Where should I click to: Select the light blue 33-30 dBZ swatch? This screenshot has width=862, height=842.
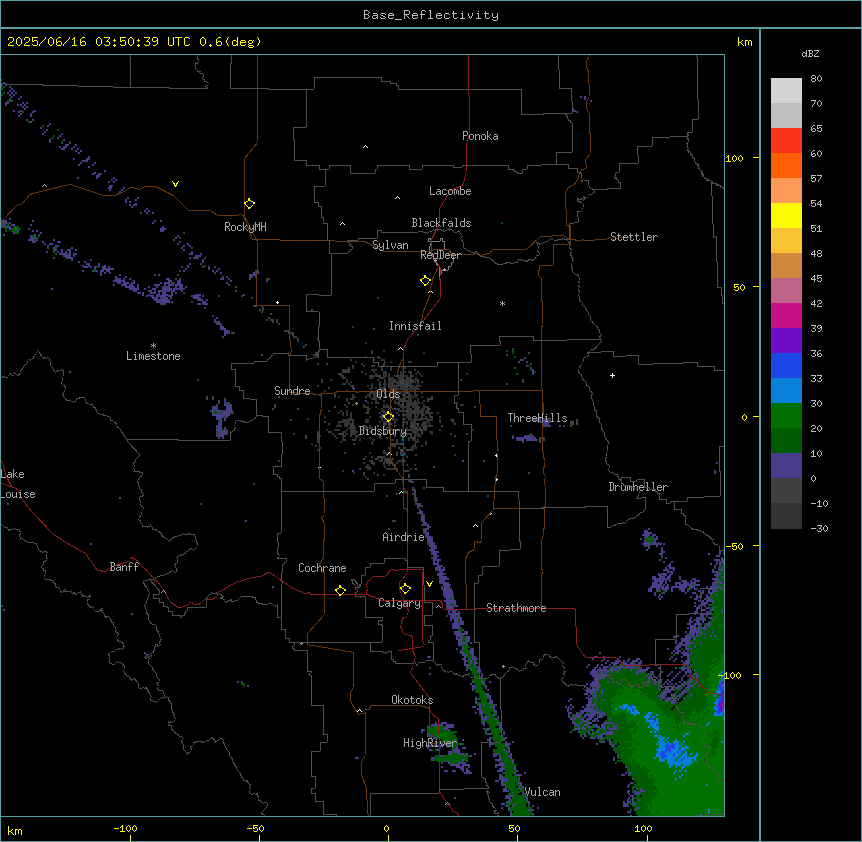[786, 391]
